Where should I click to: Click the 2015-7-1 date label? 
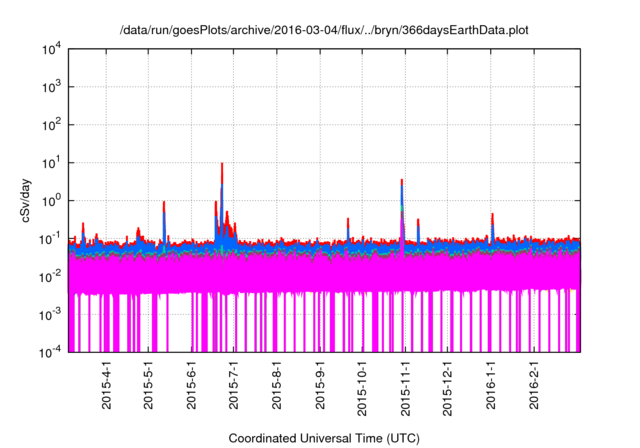pyautogui.click(x=234, y=385)
